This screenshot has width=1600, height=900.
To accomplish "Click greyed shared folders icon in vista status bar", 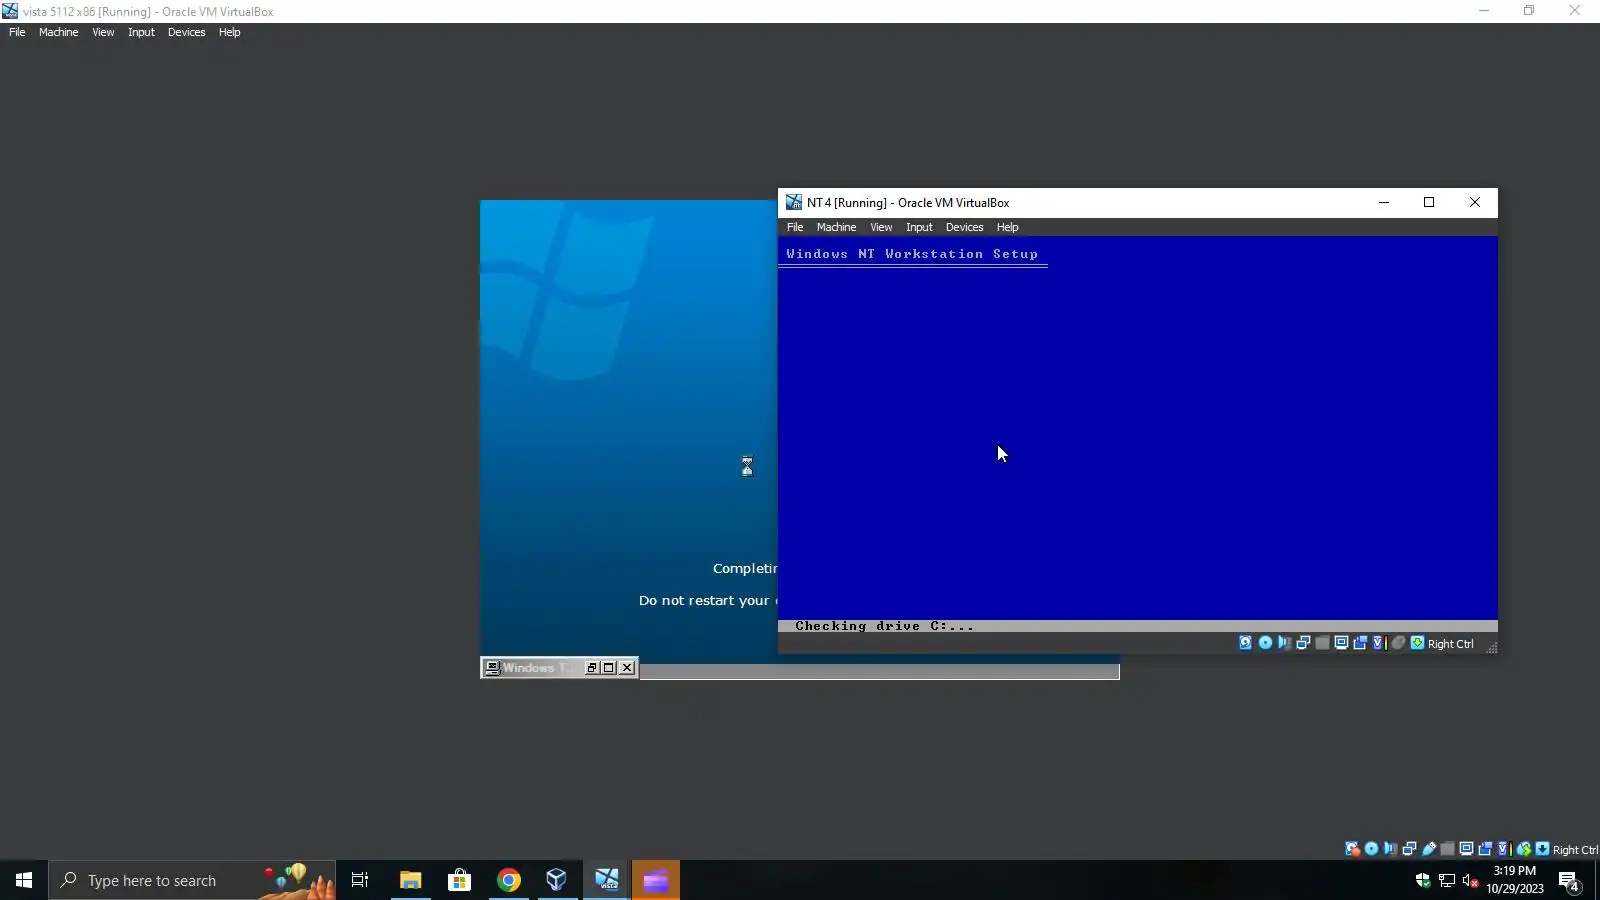I will coord(1447,849).
